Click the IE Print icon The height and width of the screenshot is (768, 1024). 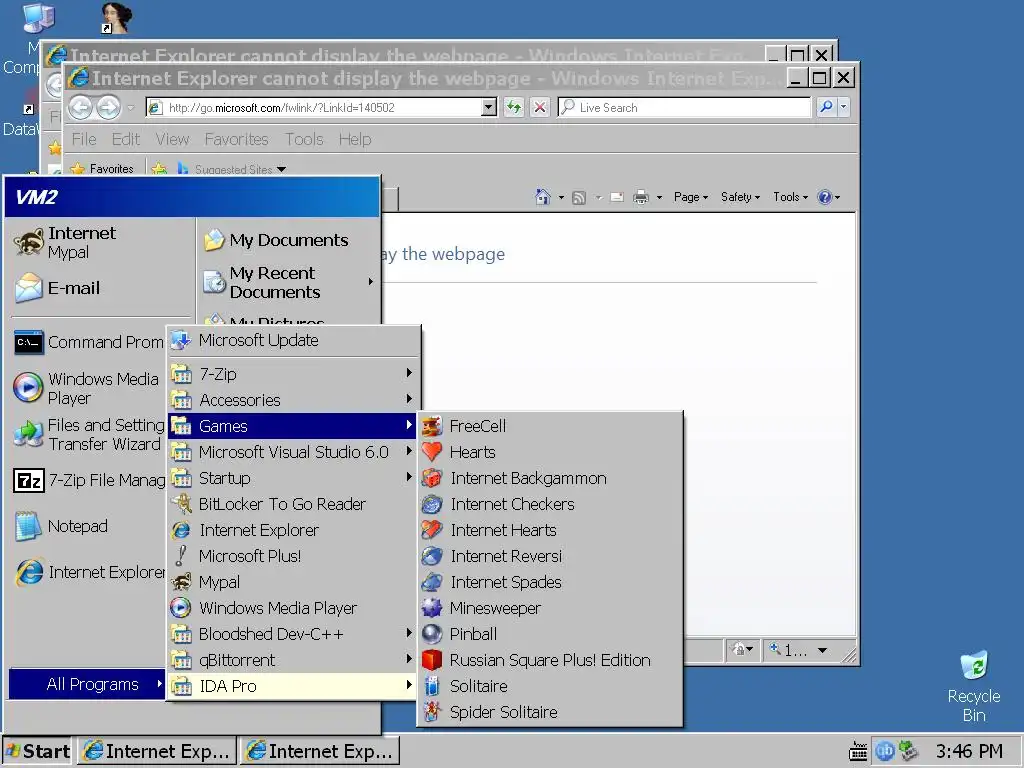(x=641, y=197)
